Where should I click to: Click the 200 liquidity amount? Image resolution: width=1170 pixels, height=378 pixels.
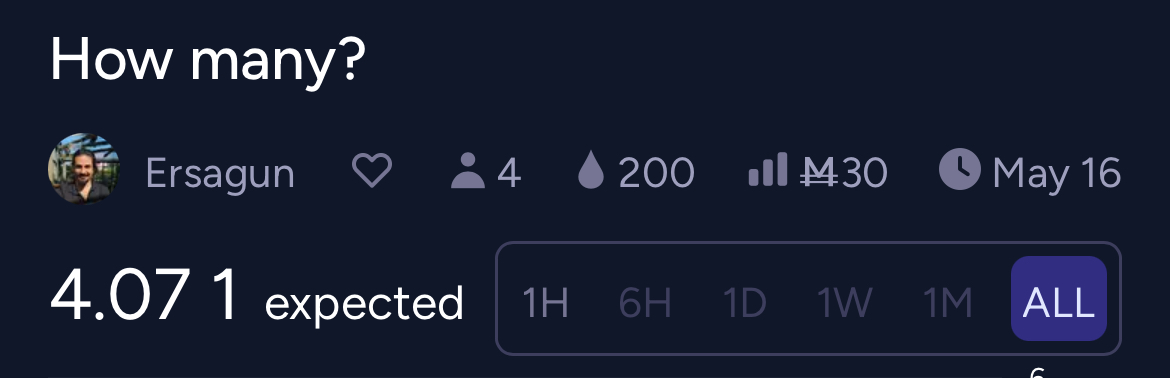pos(657,172)
